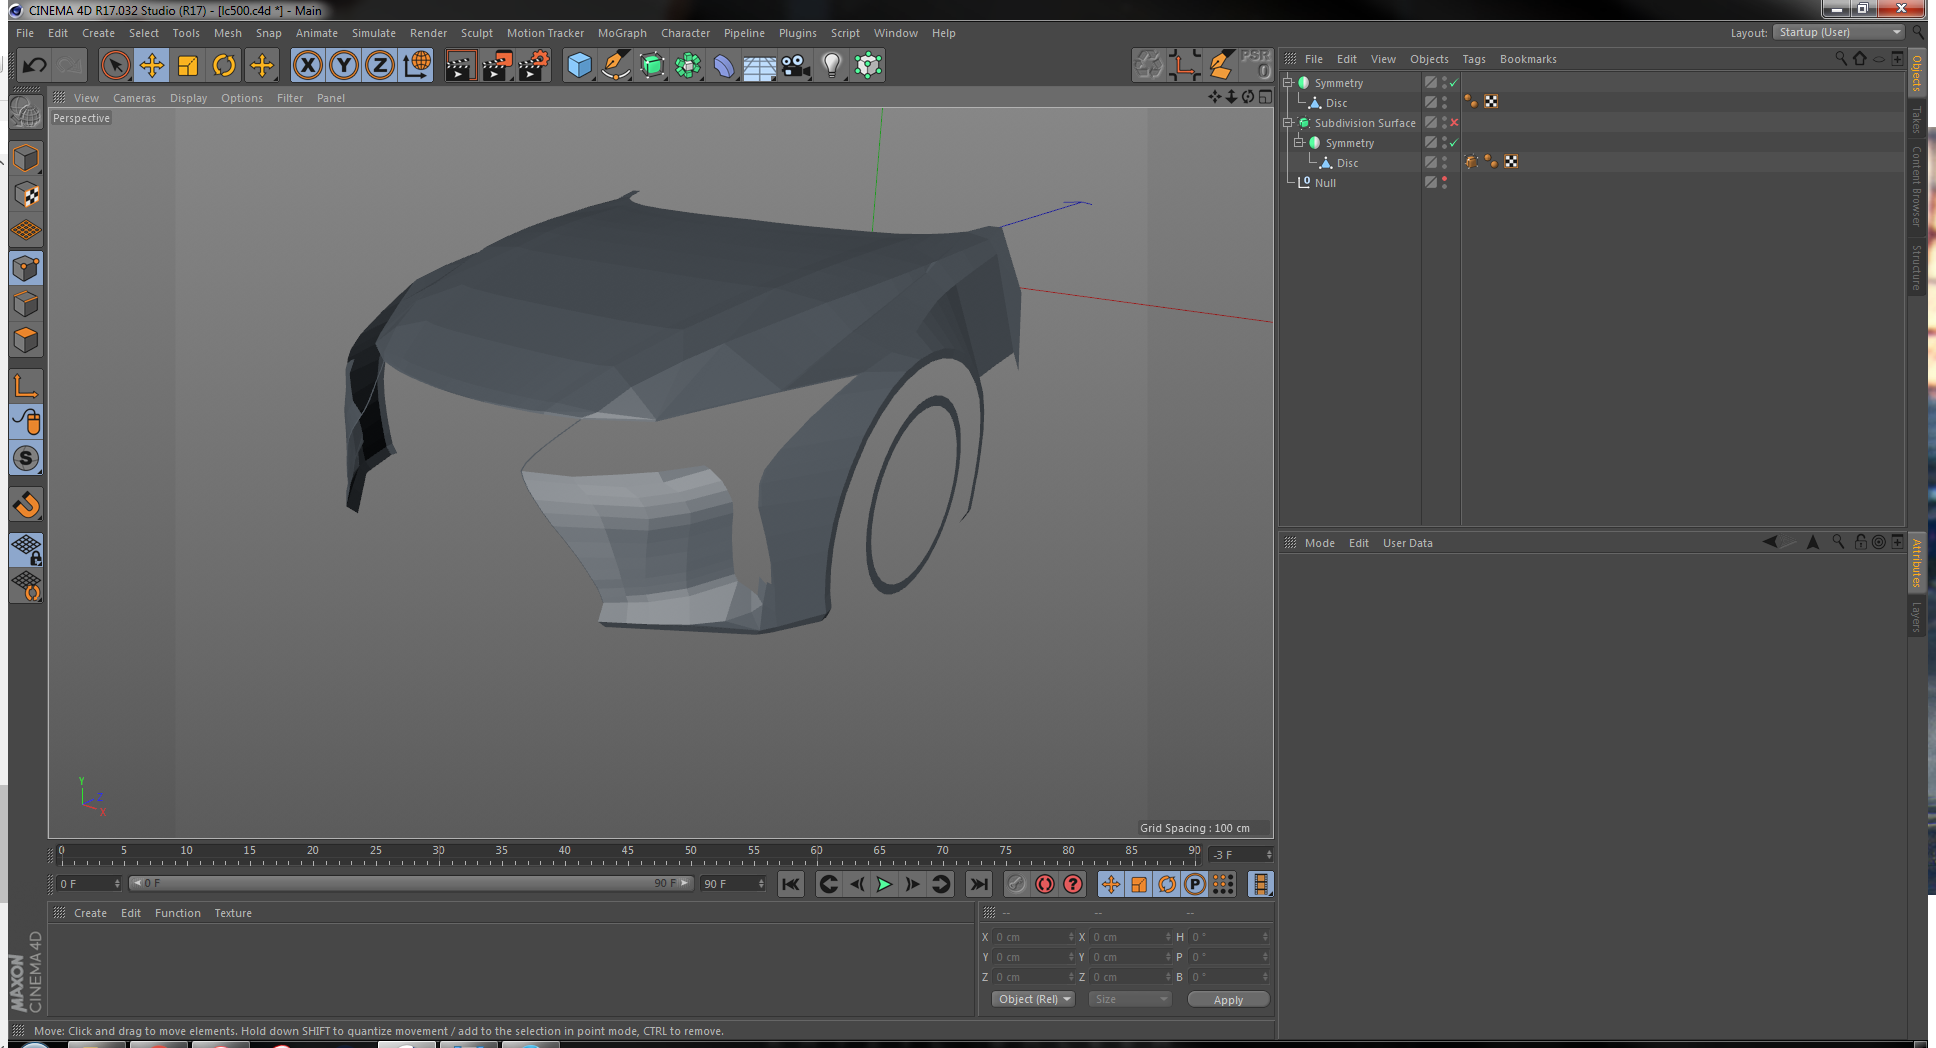Viewport: 1936px width, 1048px height.
Task: Open the Mesh menu
Action: [x=227, y=33]
